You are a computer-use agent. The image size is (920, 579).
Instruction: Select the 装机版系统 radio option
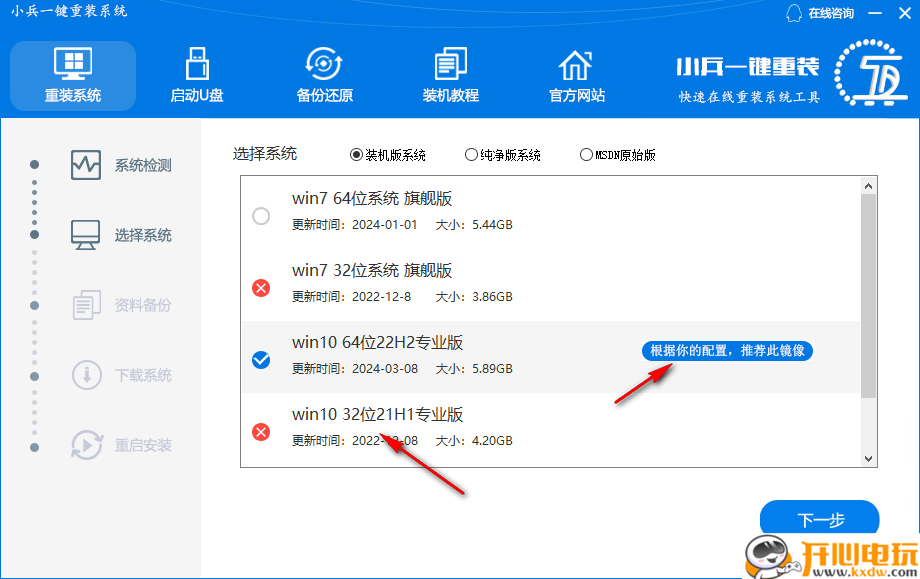click(x=356, y=154)
